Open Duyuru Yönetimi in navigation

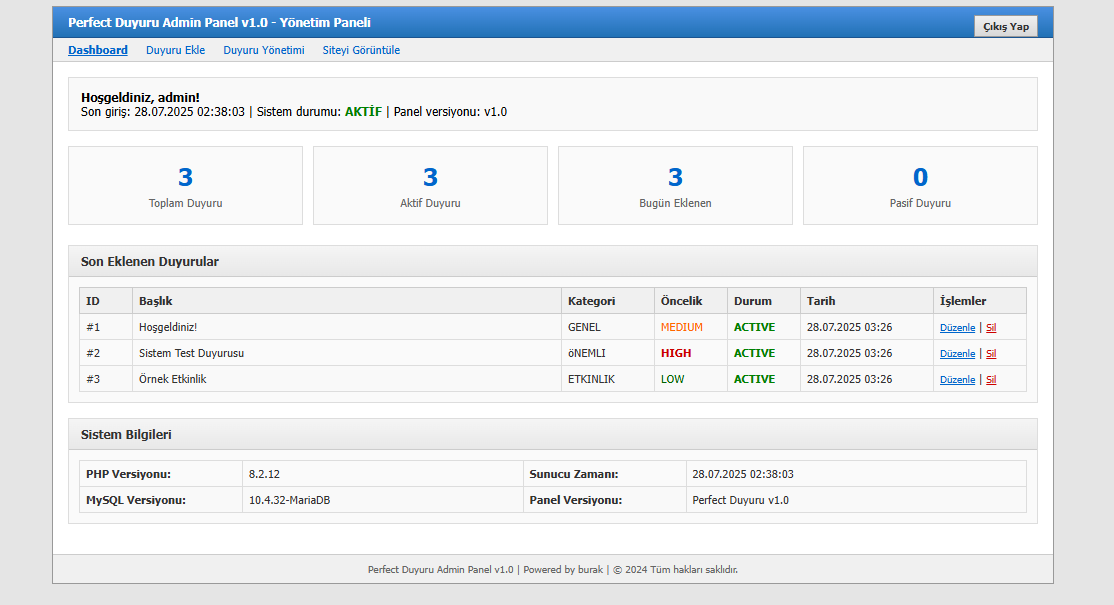tap(263, 50)
